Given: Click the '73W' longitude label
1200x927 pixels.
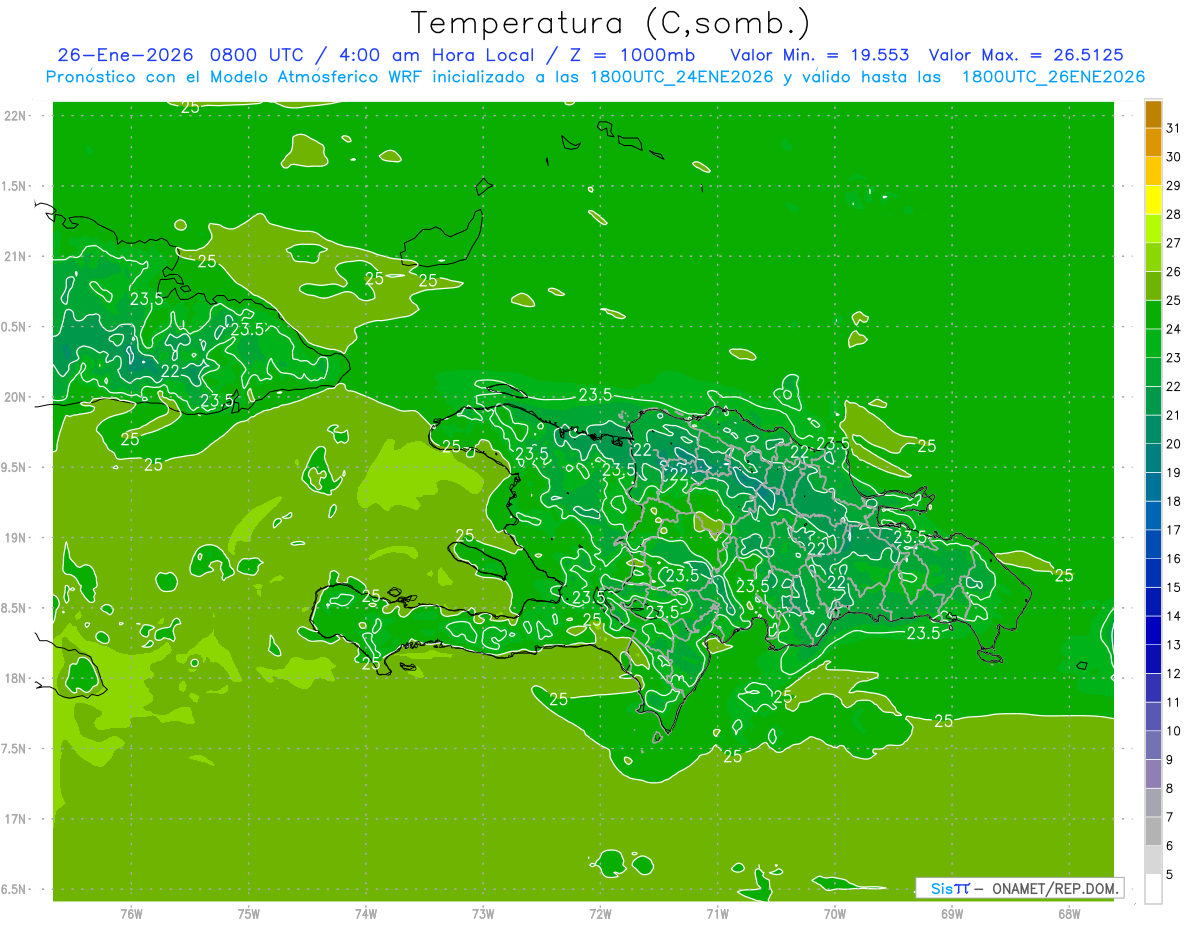Looking at the screenshot, I should (x=483, y=913).
